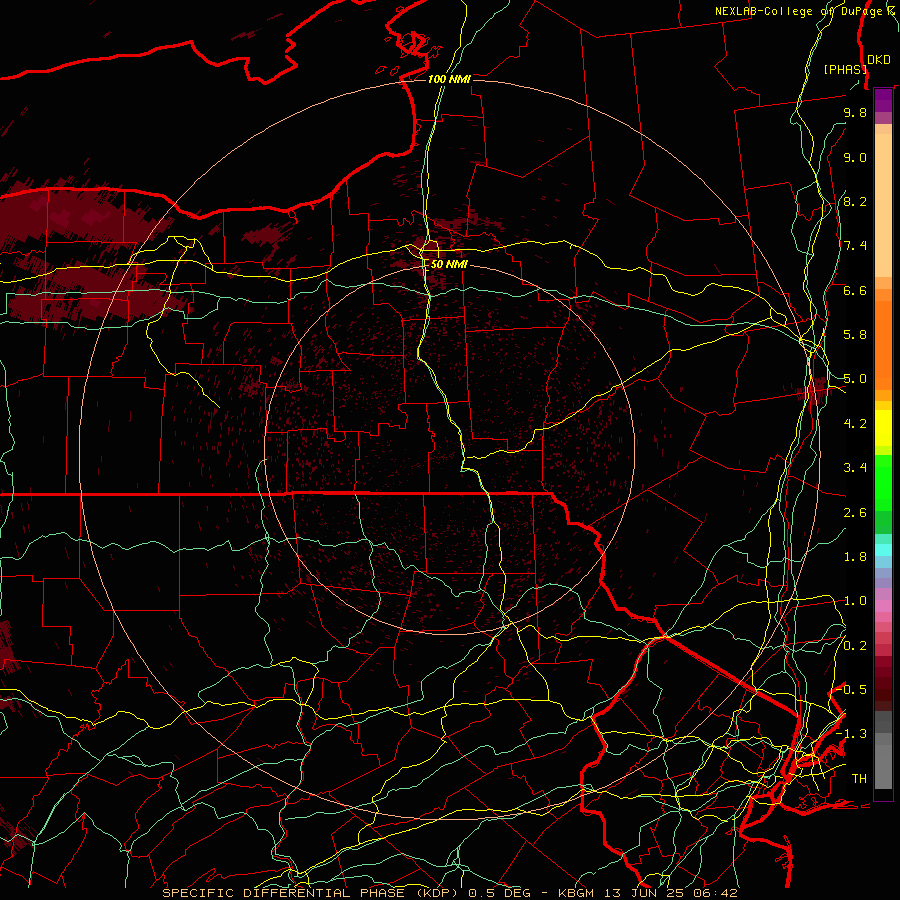This screenshot has height=900, width=900.
Task: Click the 9.8 value on the scale
Action: click(x=855, y=112)
